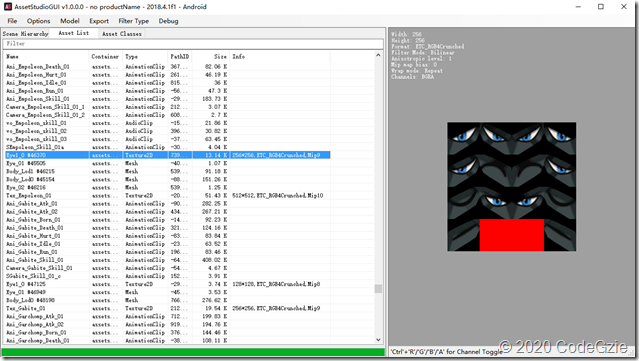The height and width of the screenshot is (361, 639).
Task: Click the Filter search input field
Action: 193,44
